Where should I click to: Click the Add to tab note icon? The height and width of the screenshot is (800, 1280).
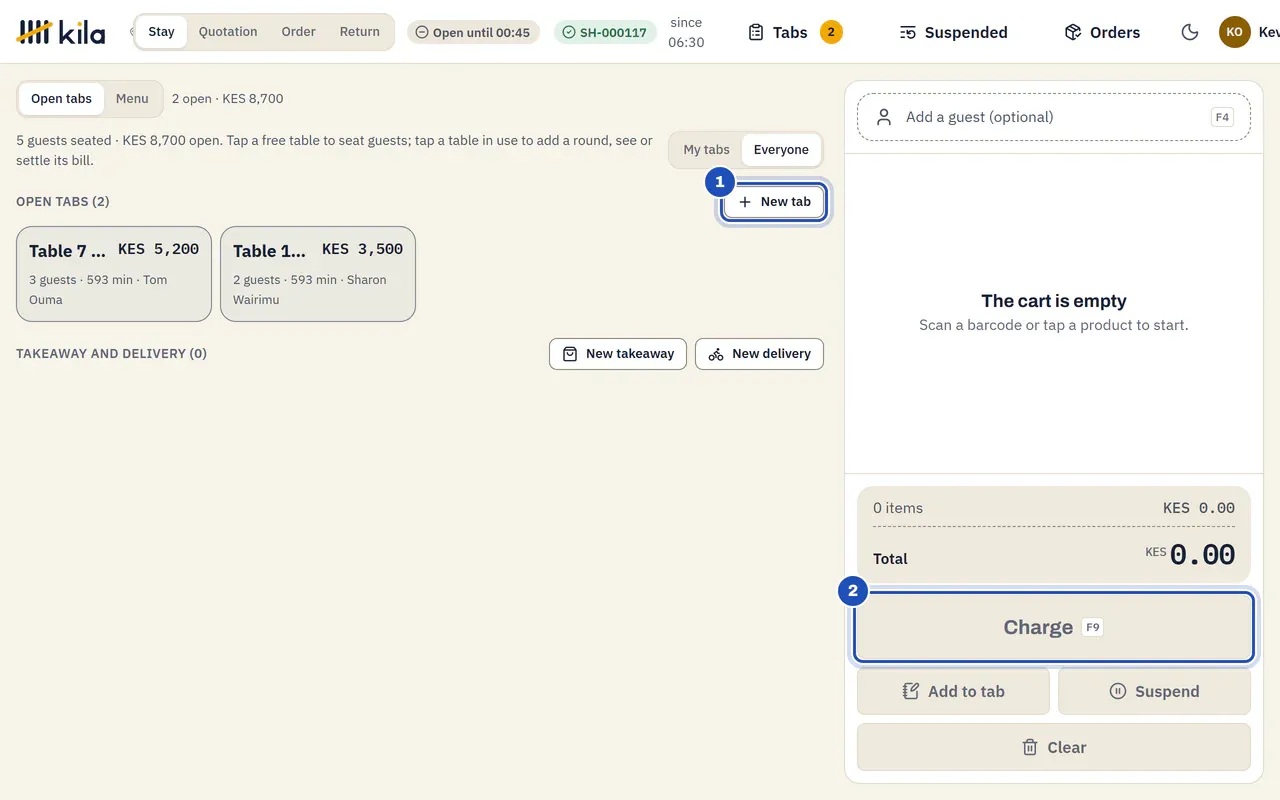tap(911, 691)
